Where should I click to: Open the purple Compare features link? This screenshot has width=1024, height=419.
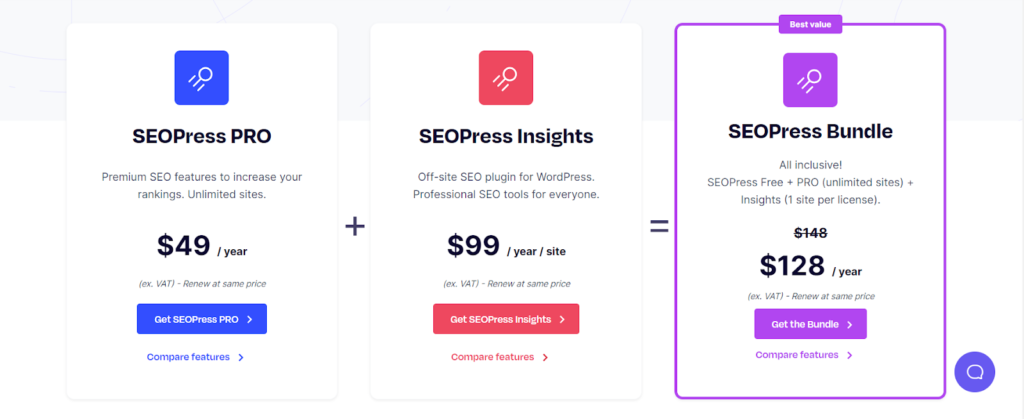pyautogui.click(x=804, y=355)
